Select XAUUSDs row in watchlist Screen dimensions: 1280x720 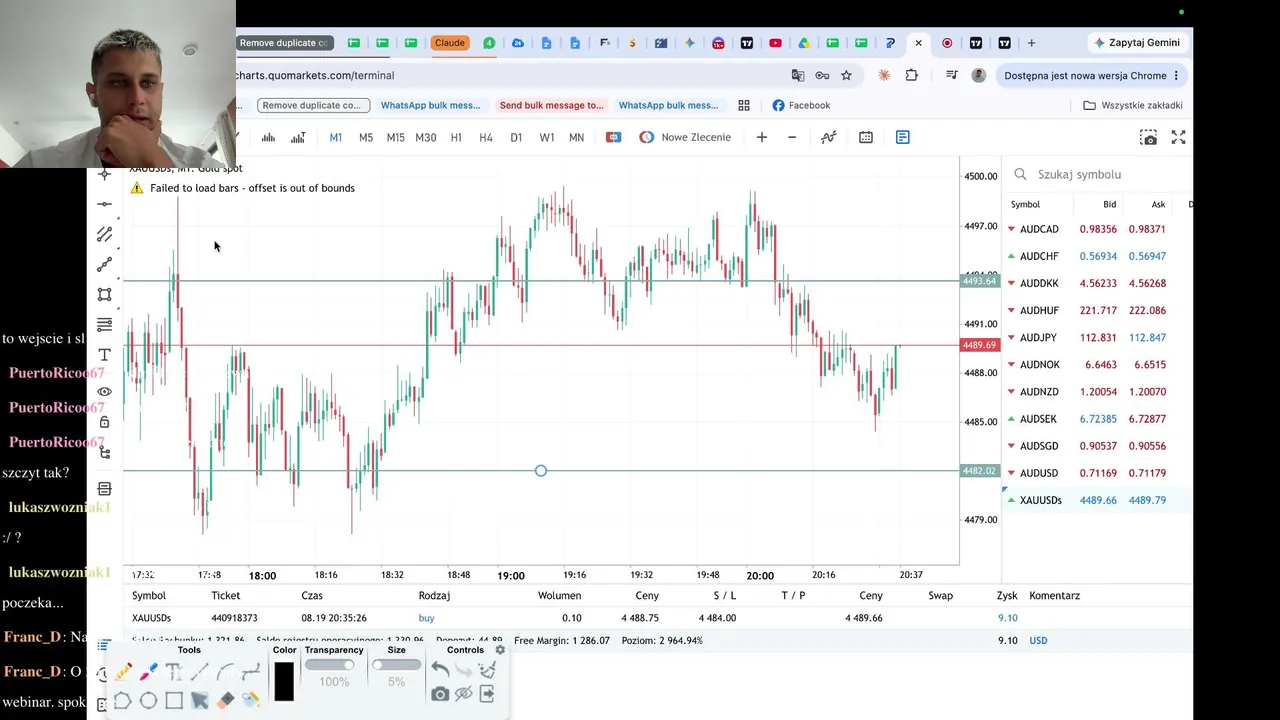(1098, 500)
